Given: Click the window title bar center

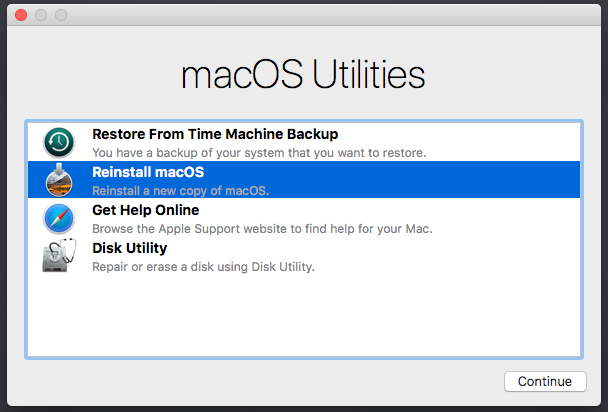Looking at the screenshot, I should 304,16.
